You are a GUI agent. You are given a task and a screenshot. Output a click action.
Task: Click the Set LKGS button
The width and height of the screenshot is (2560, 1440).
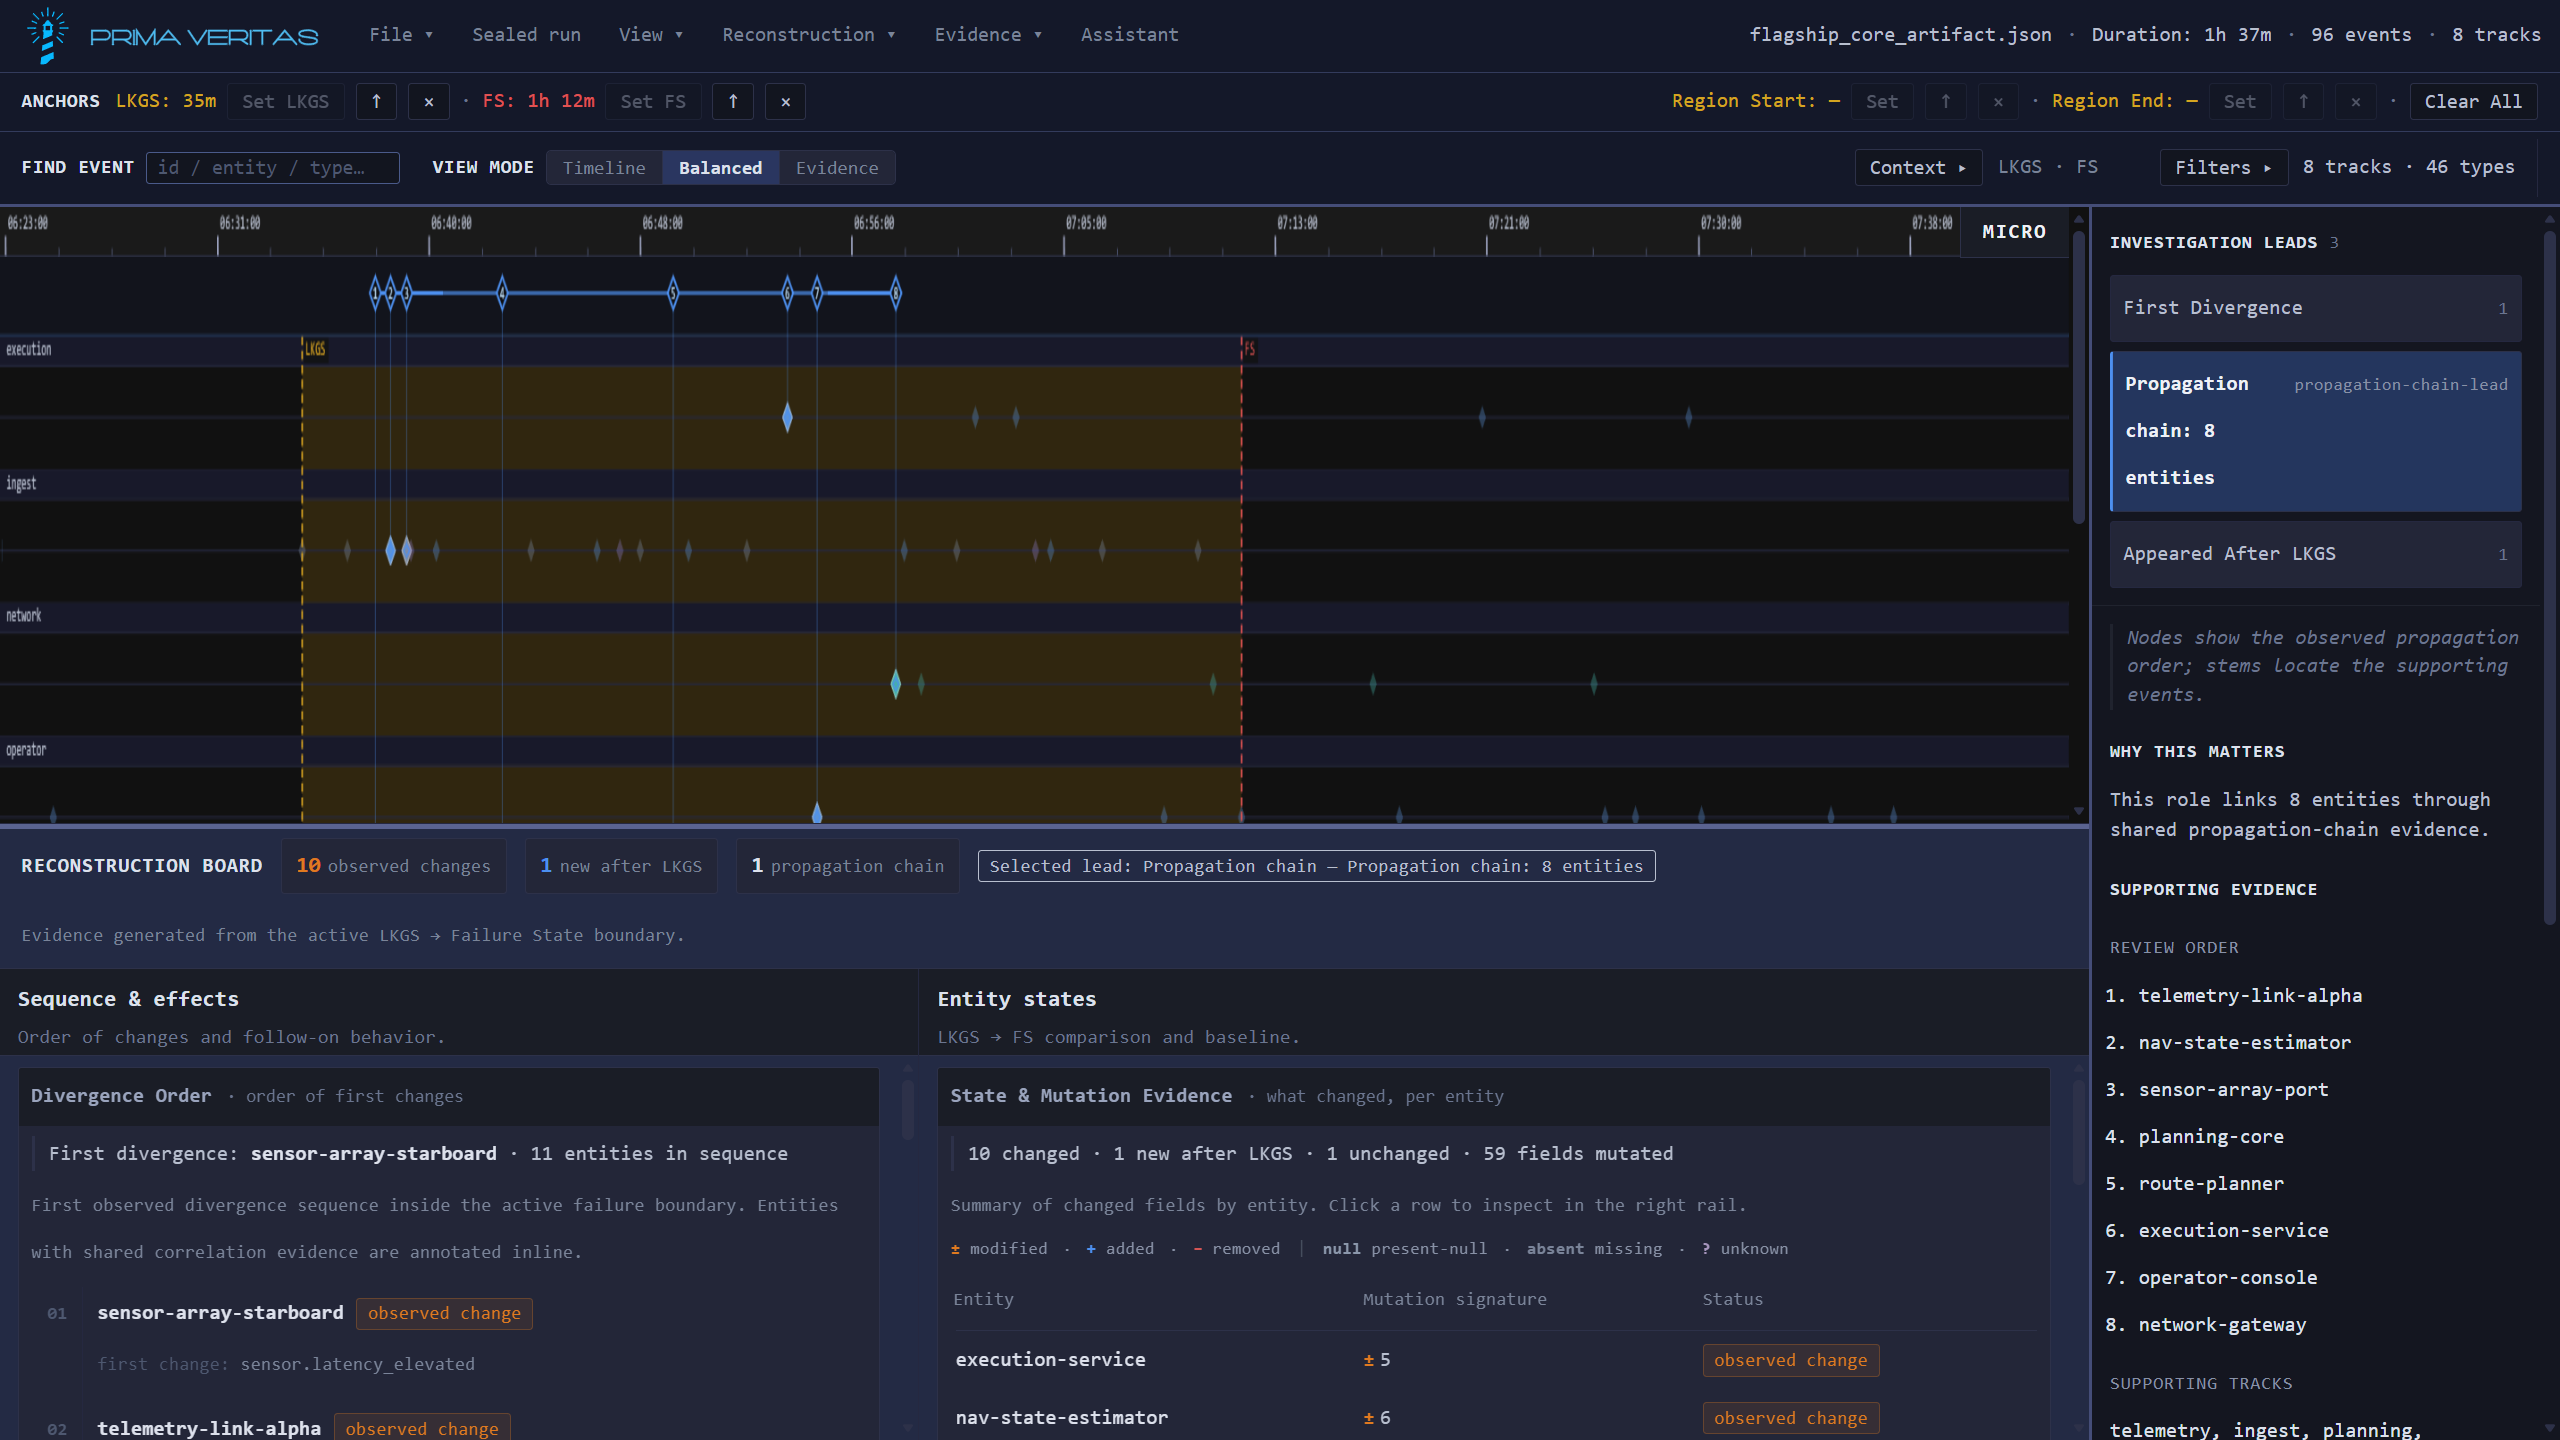coord(285,101)
